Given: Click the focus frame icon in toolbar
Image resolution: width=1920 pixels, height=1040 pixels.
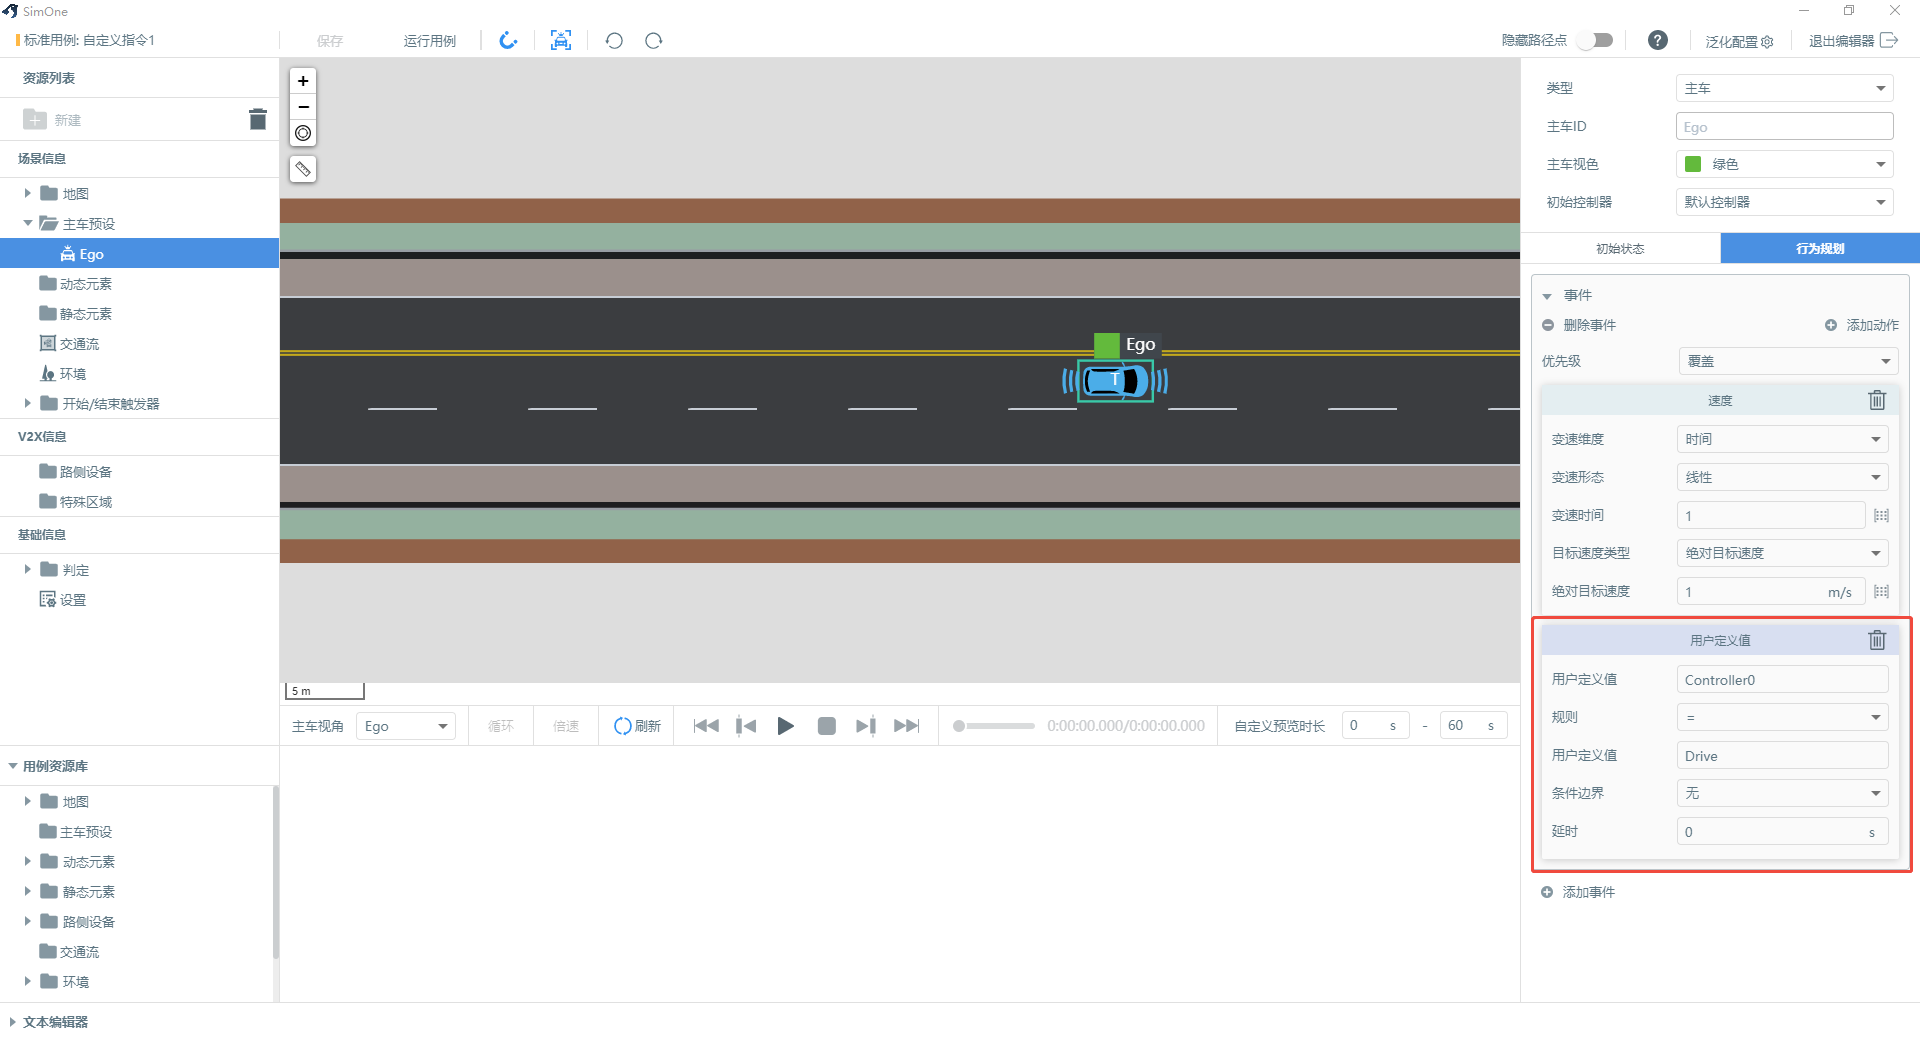Looking at the screenshot, I should tap(561, 40).
